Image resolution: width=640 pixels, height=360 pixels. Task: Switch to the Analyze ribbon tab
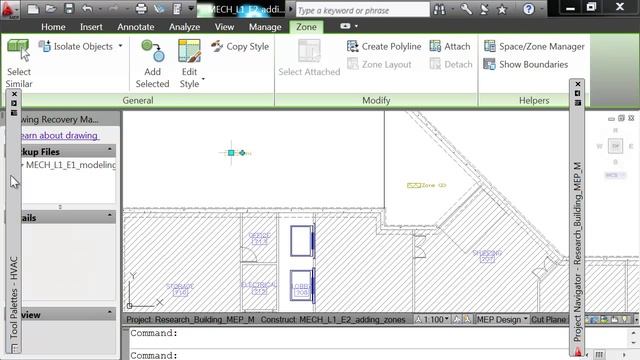click(x=184, y=27)
